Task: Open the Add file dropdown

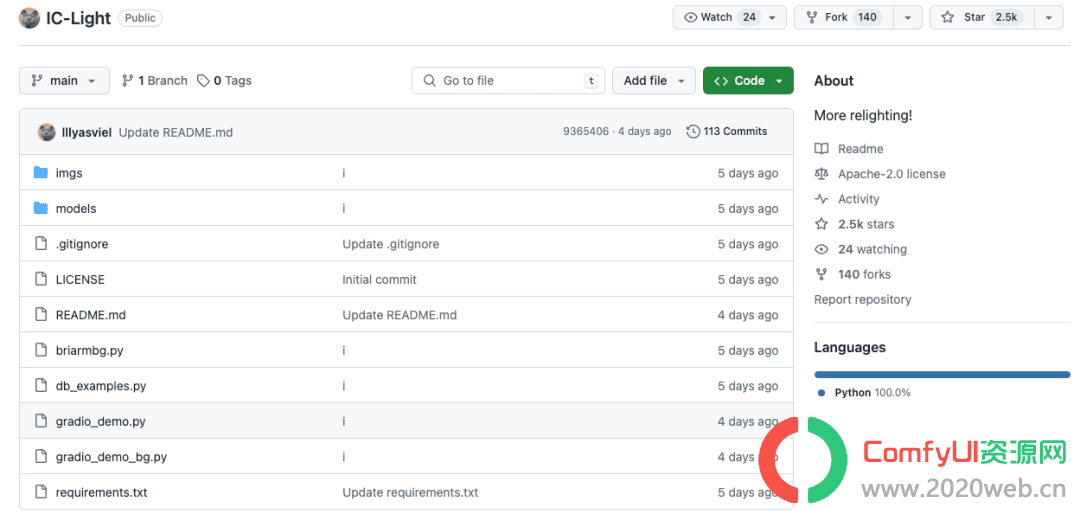Action: (654, 81)
